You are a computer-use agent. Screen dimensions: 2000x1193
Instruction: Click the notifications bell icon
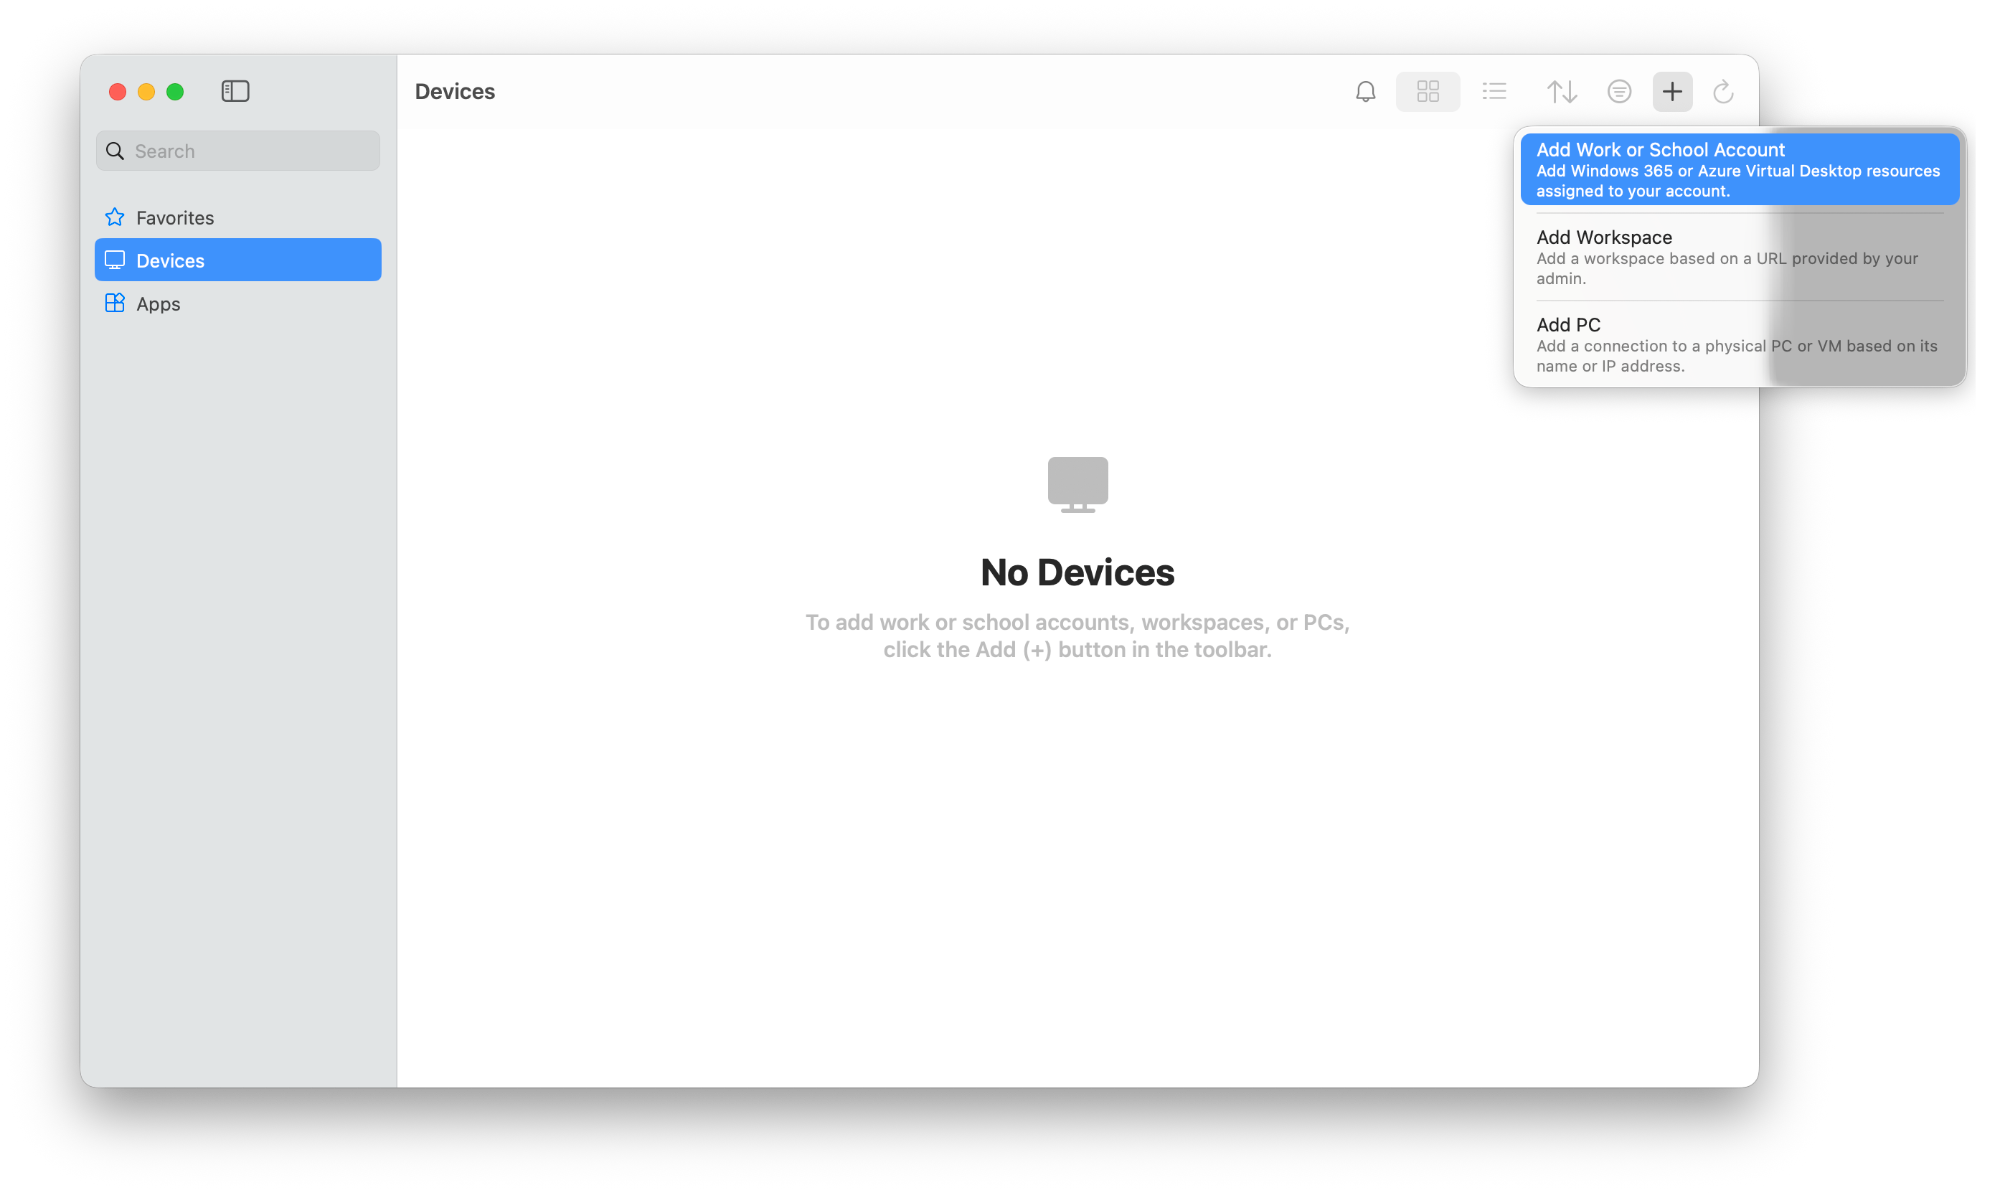(x=1365, y=92)
